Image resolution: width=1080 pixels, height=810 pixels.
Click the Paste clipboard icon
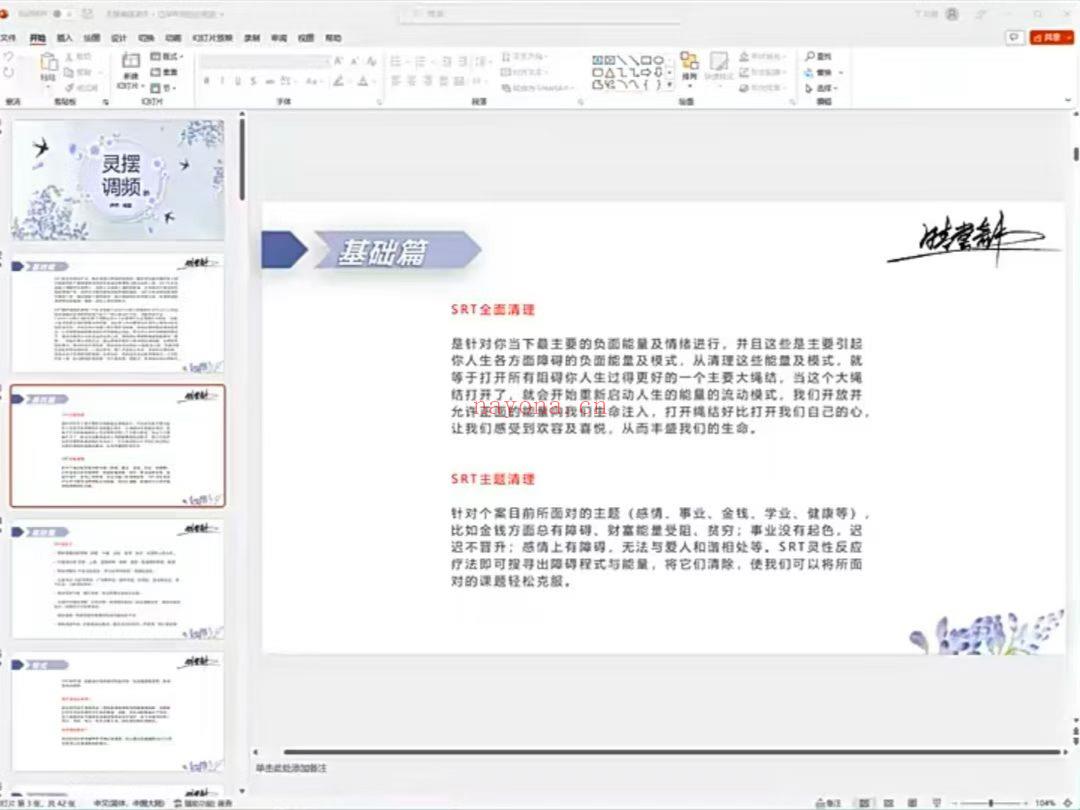pos(48,64)
